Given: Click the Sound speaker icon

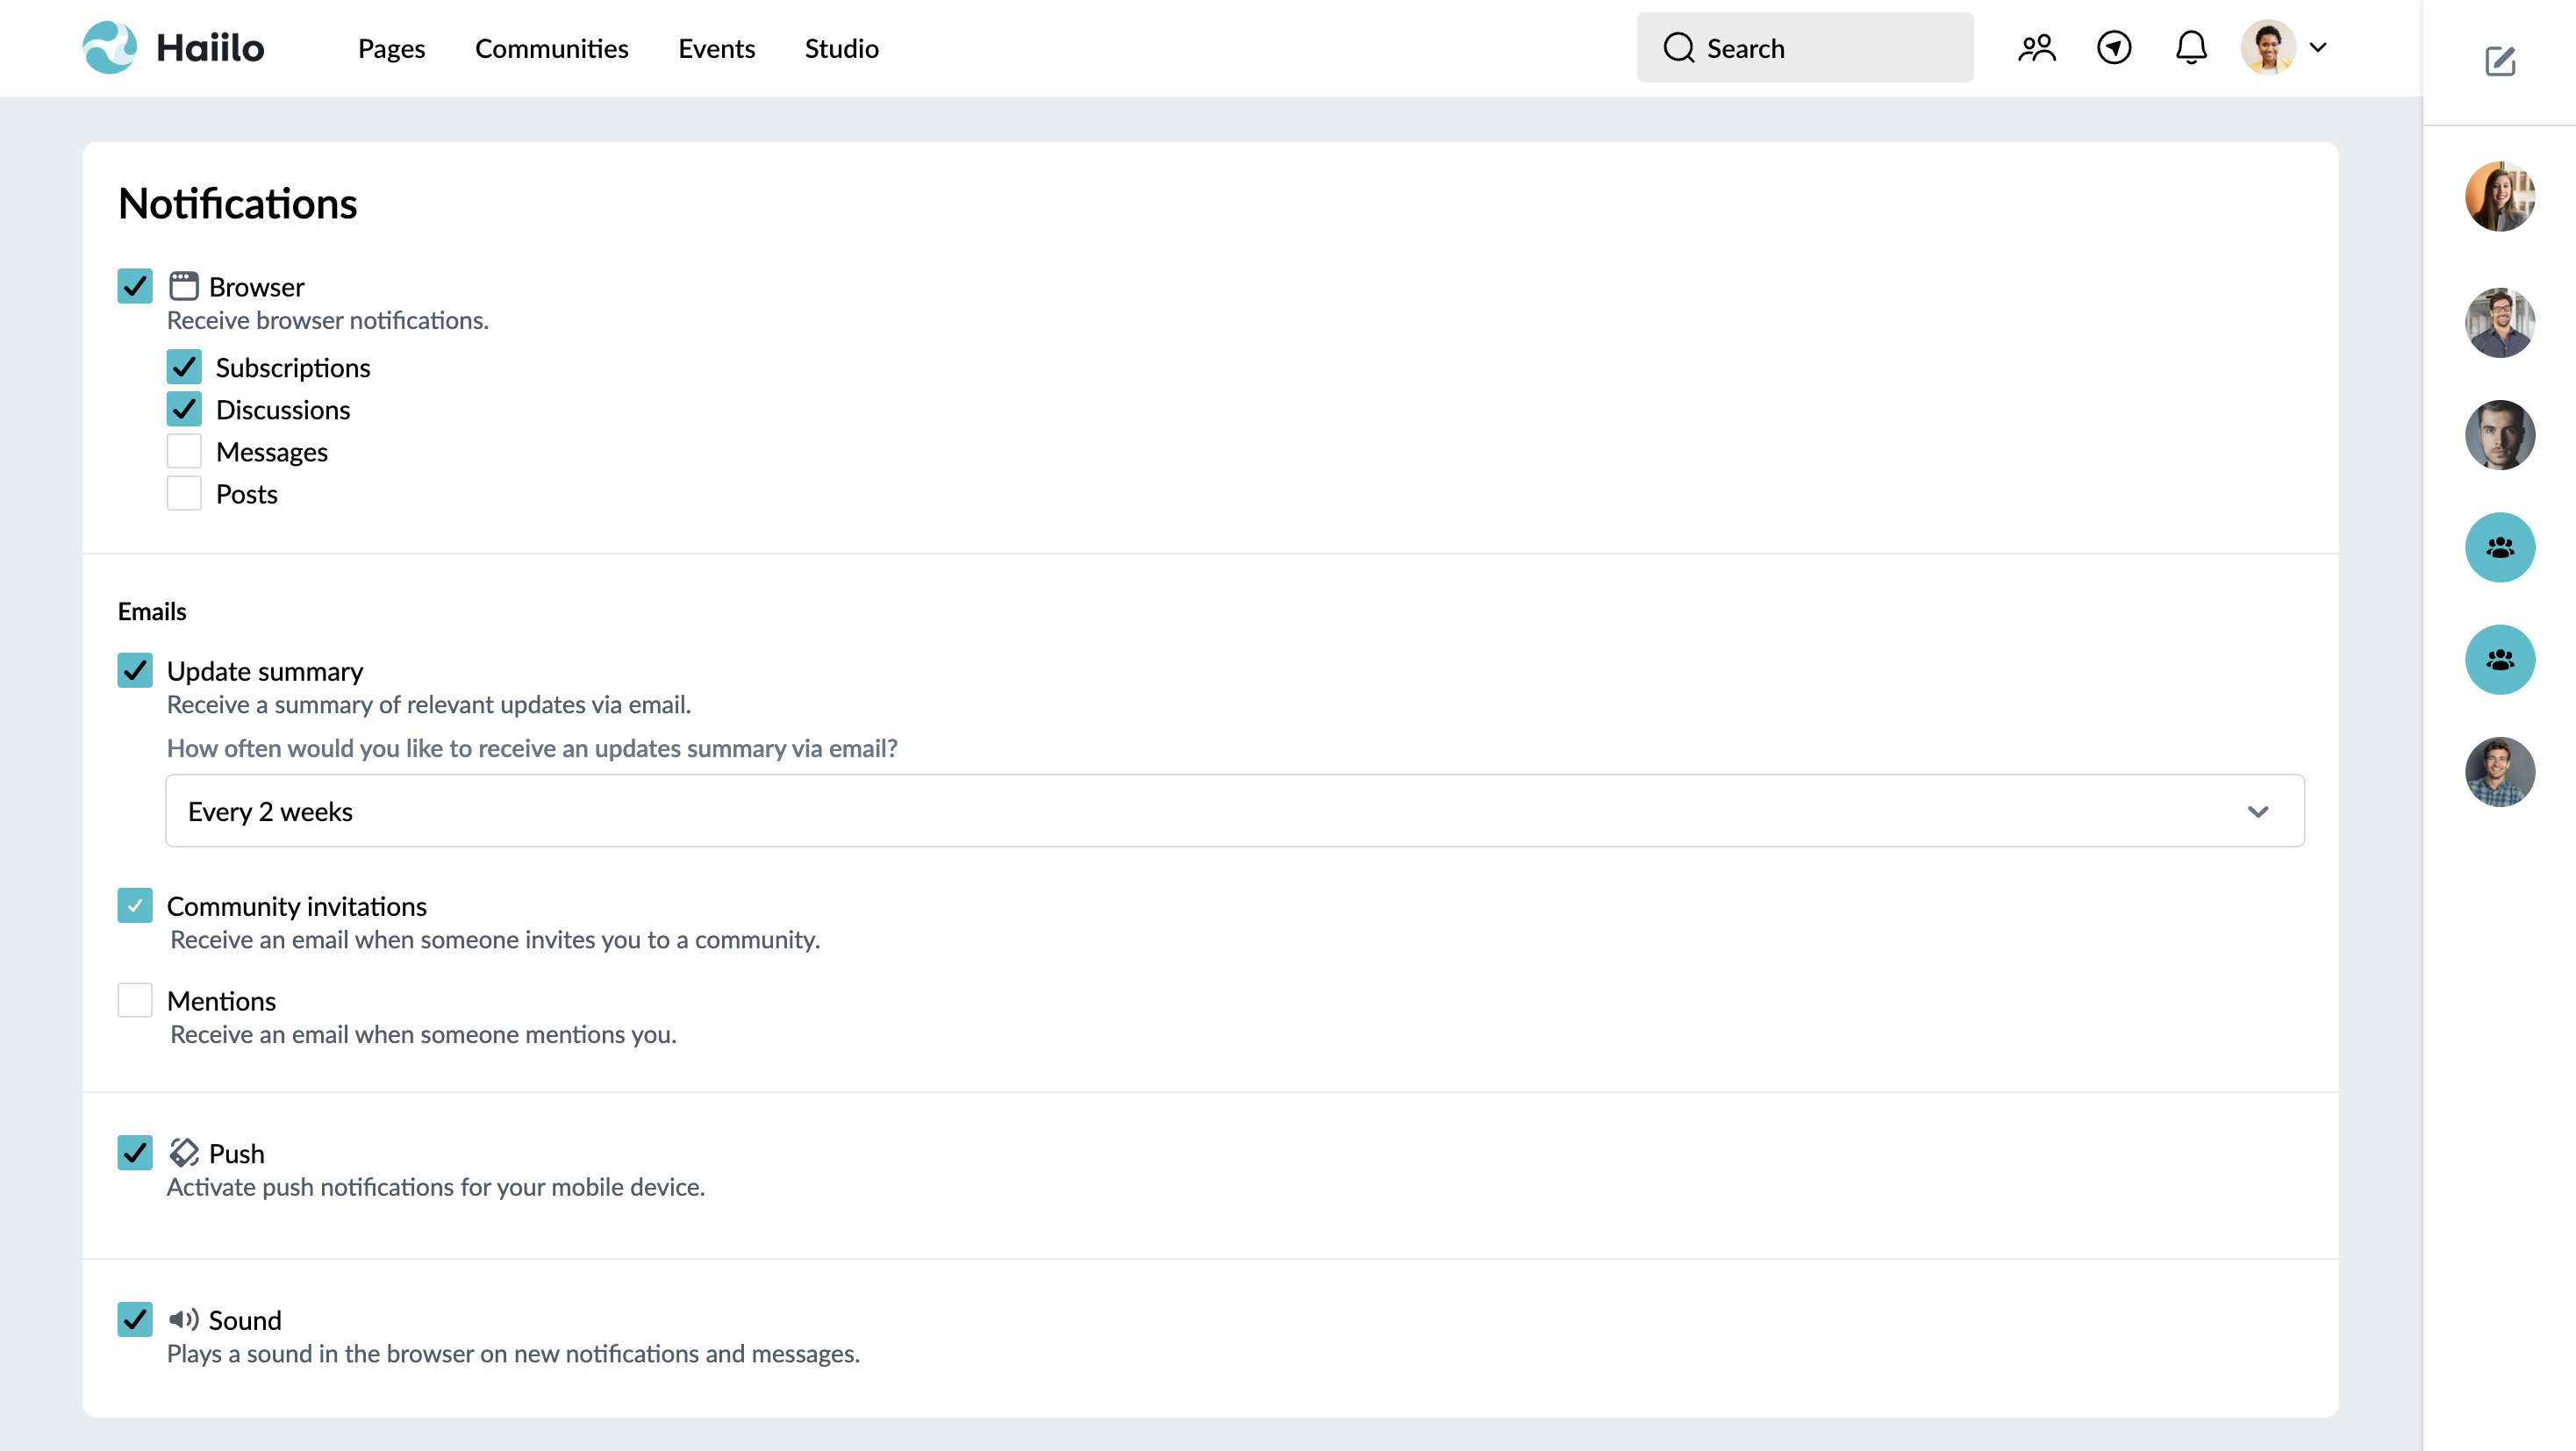Looking at the screenshot, I should (x=184, y=1319).
